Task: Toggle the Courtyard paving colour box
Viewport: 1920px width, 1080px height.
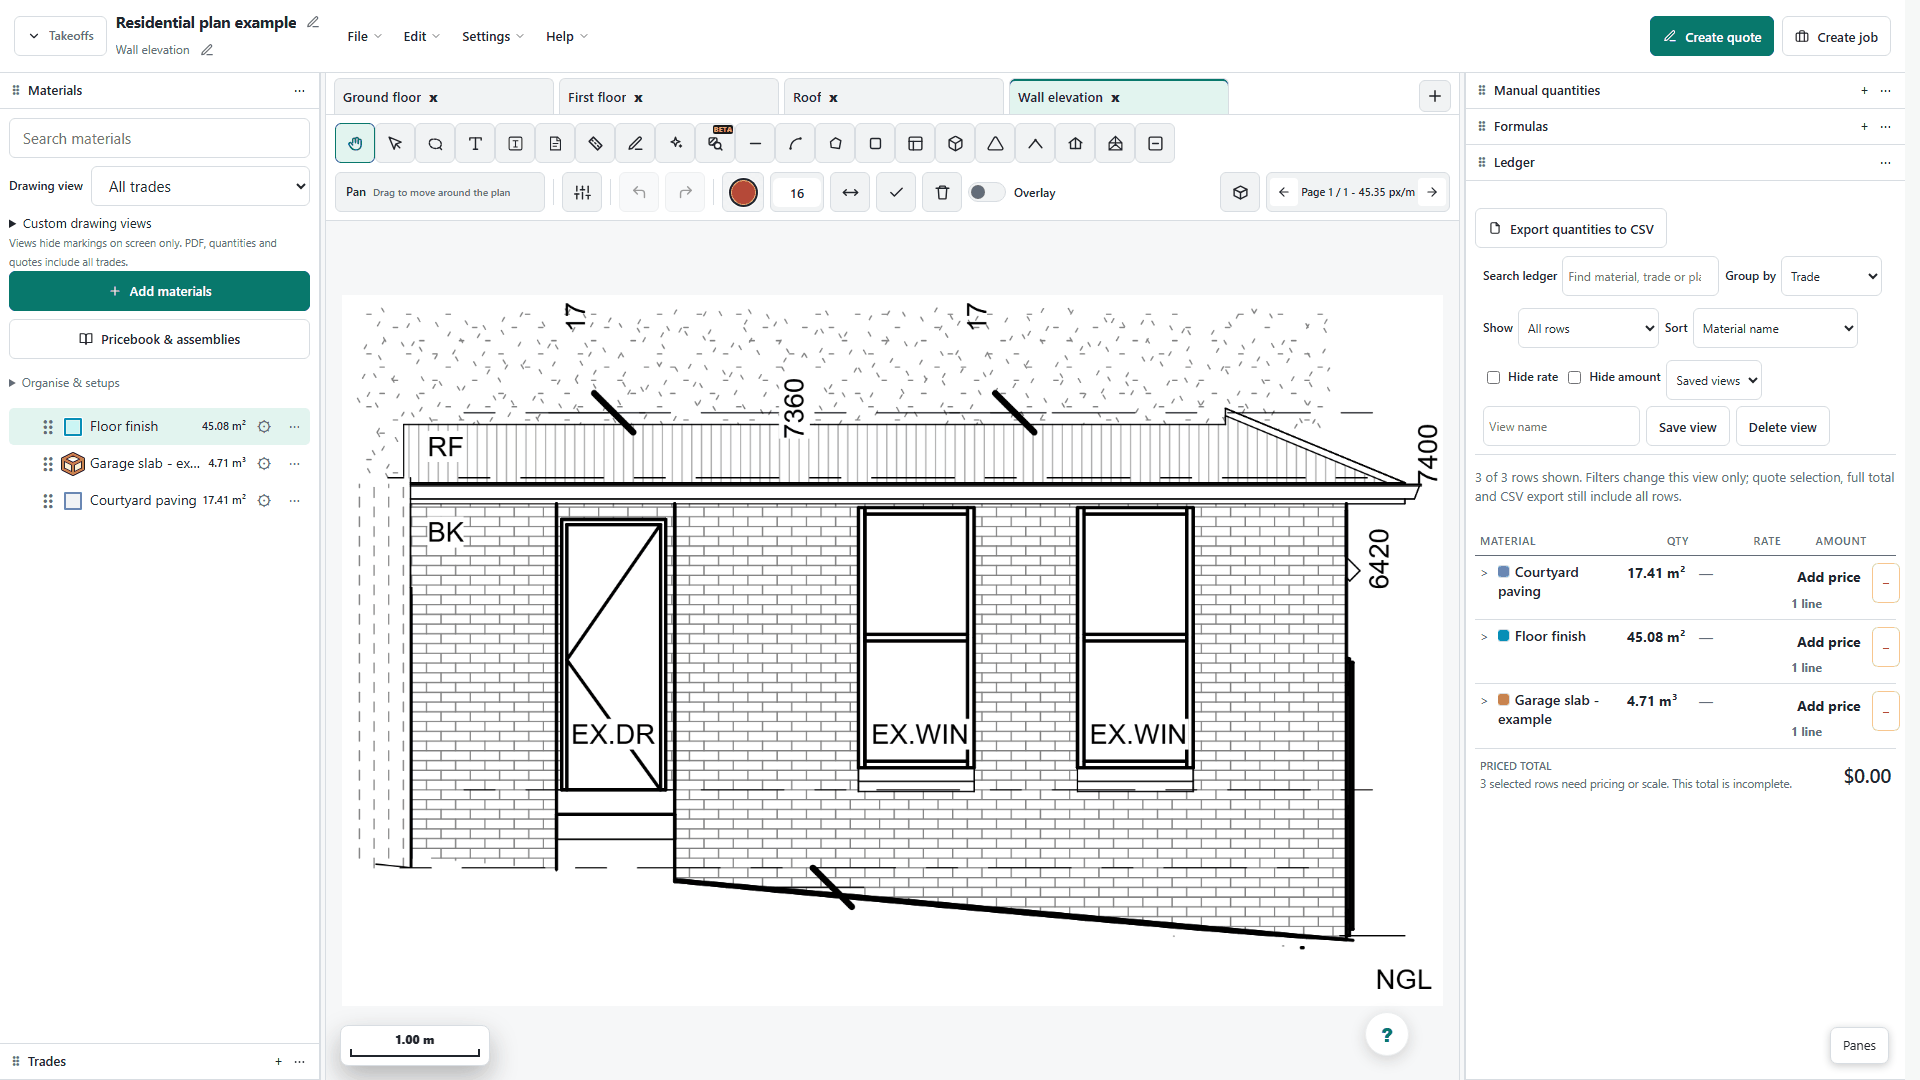Action: click(x=73, y=501)
